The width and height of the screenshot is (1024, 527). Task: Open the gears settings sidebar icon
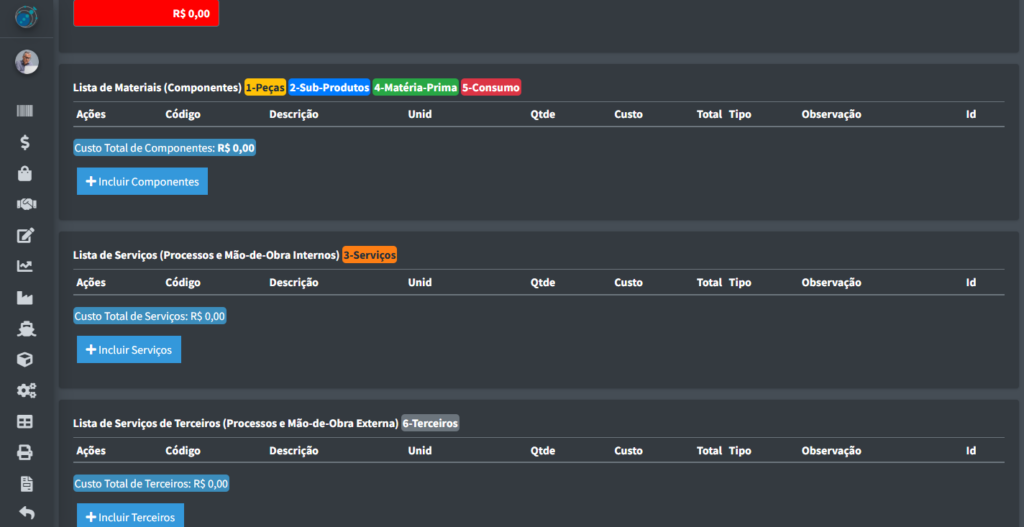point(26,390)
